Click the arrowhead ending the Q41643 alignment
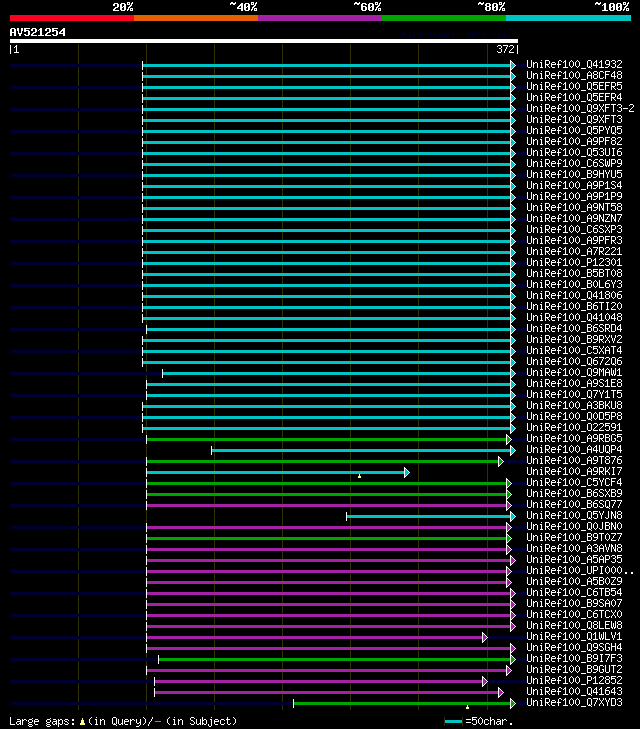The width and height of the screenshot is (640, 729). pos(501,693)
